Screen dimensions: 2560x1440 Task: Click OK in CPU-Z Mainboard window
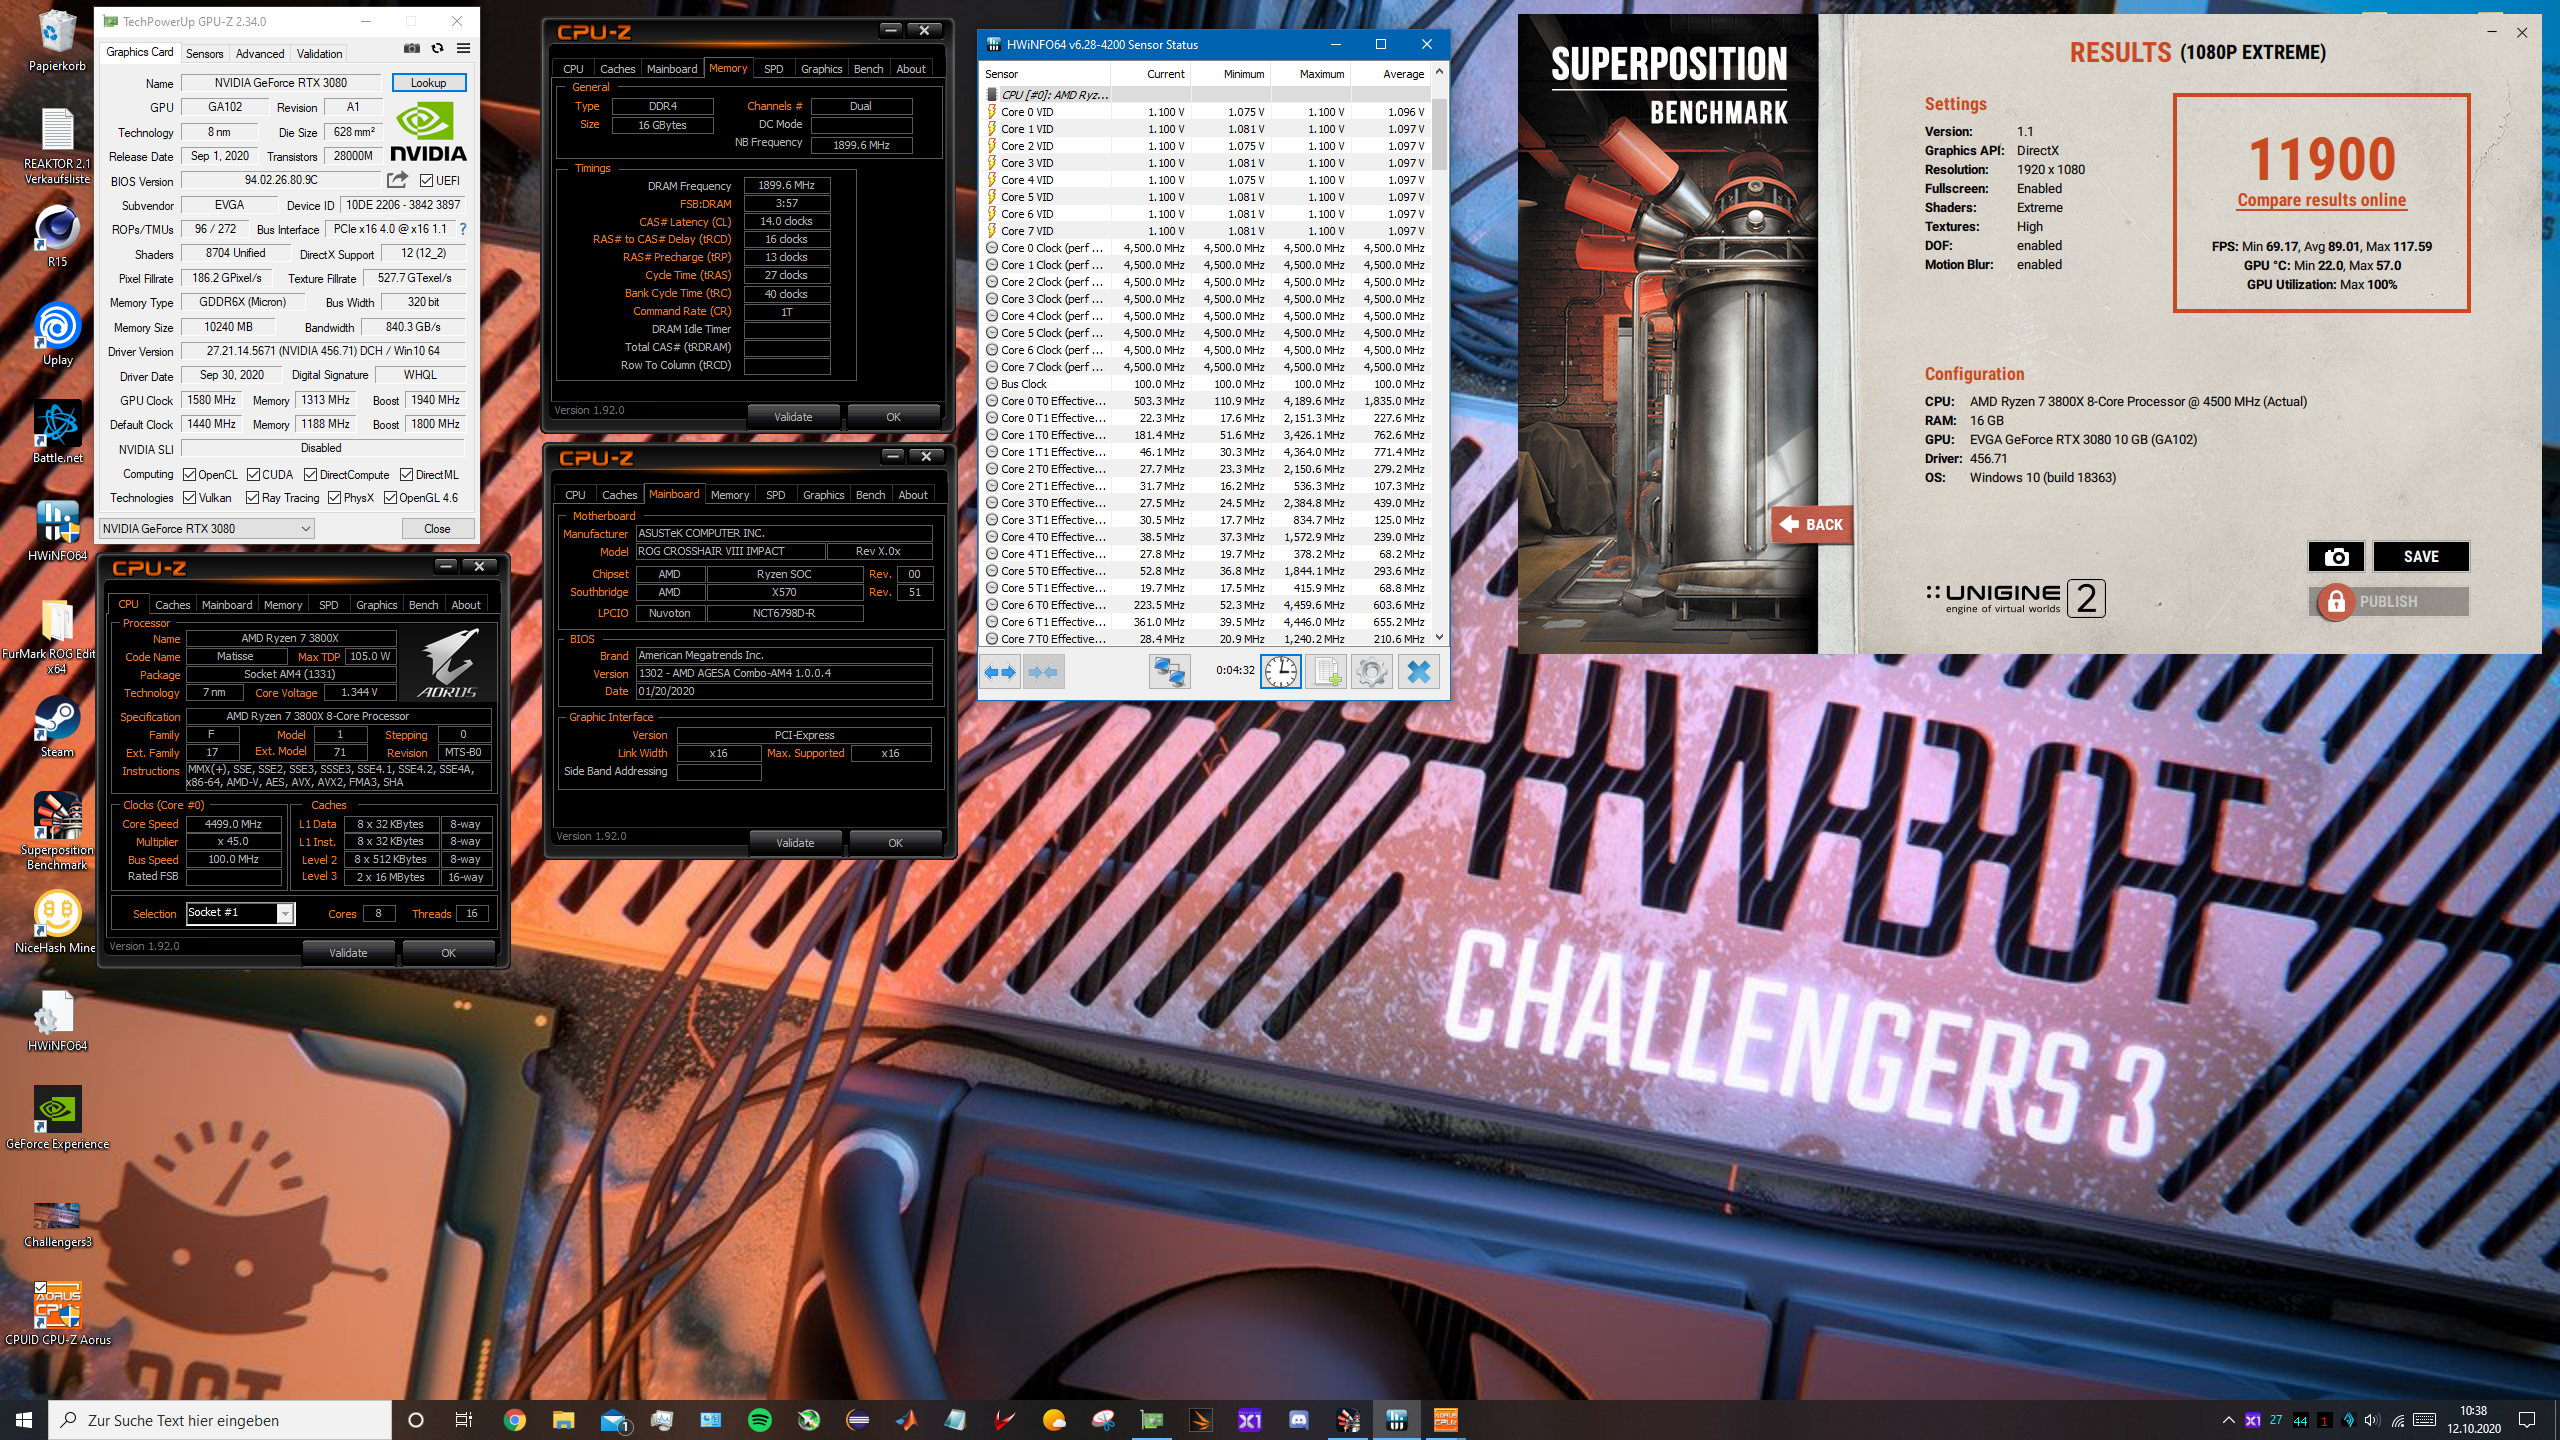(895, 843)
